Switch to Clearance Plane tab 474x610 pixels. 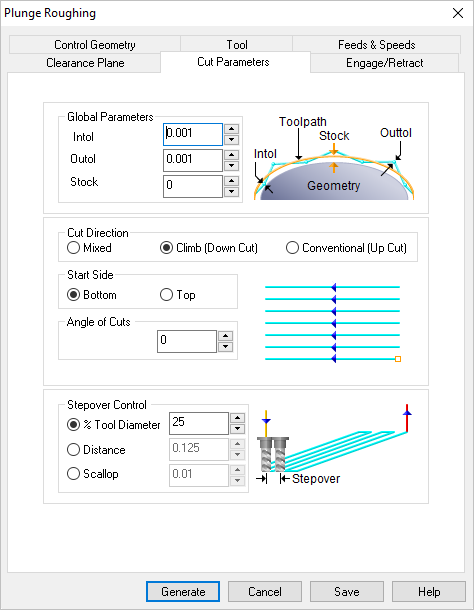coord(85,63)
